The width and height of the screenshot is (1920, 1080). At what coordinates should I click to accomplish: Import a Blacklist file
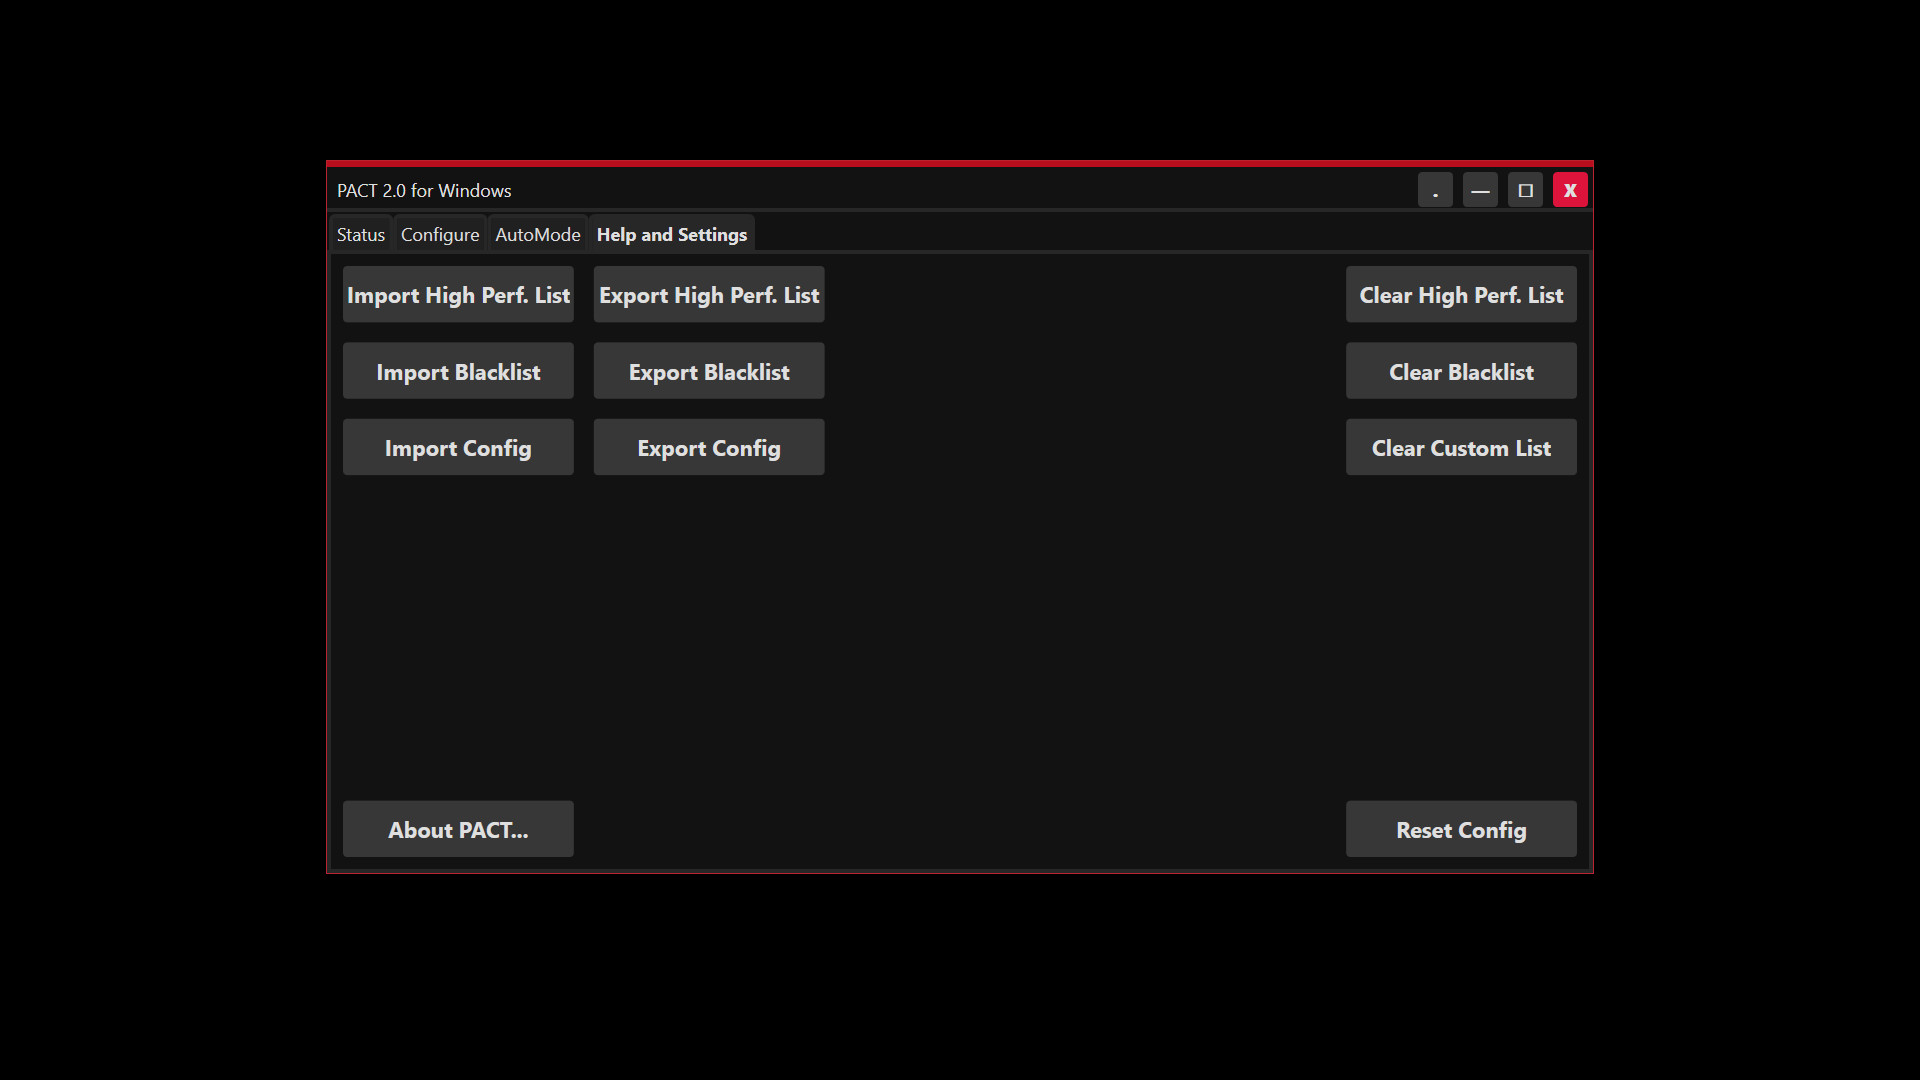tap(458, 370)
